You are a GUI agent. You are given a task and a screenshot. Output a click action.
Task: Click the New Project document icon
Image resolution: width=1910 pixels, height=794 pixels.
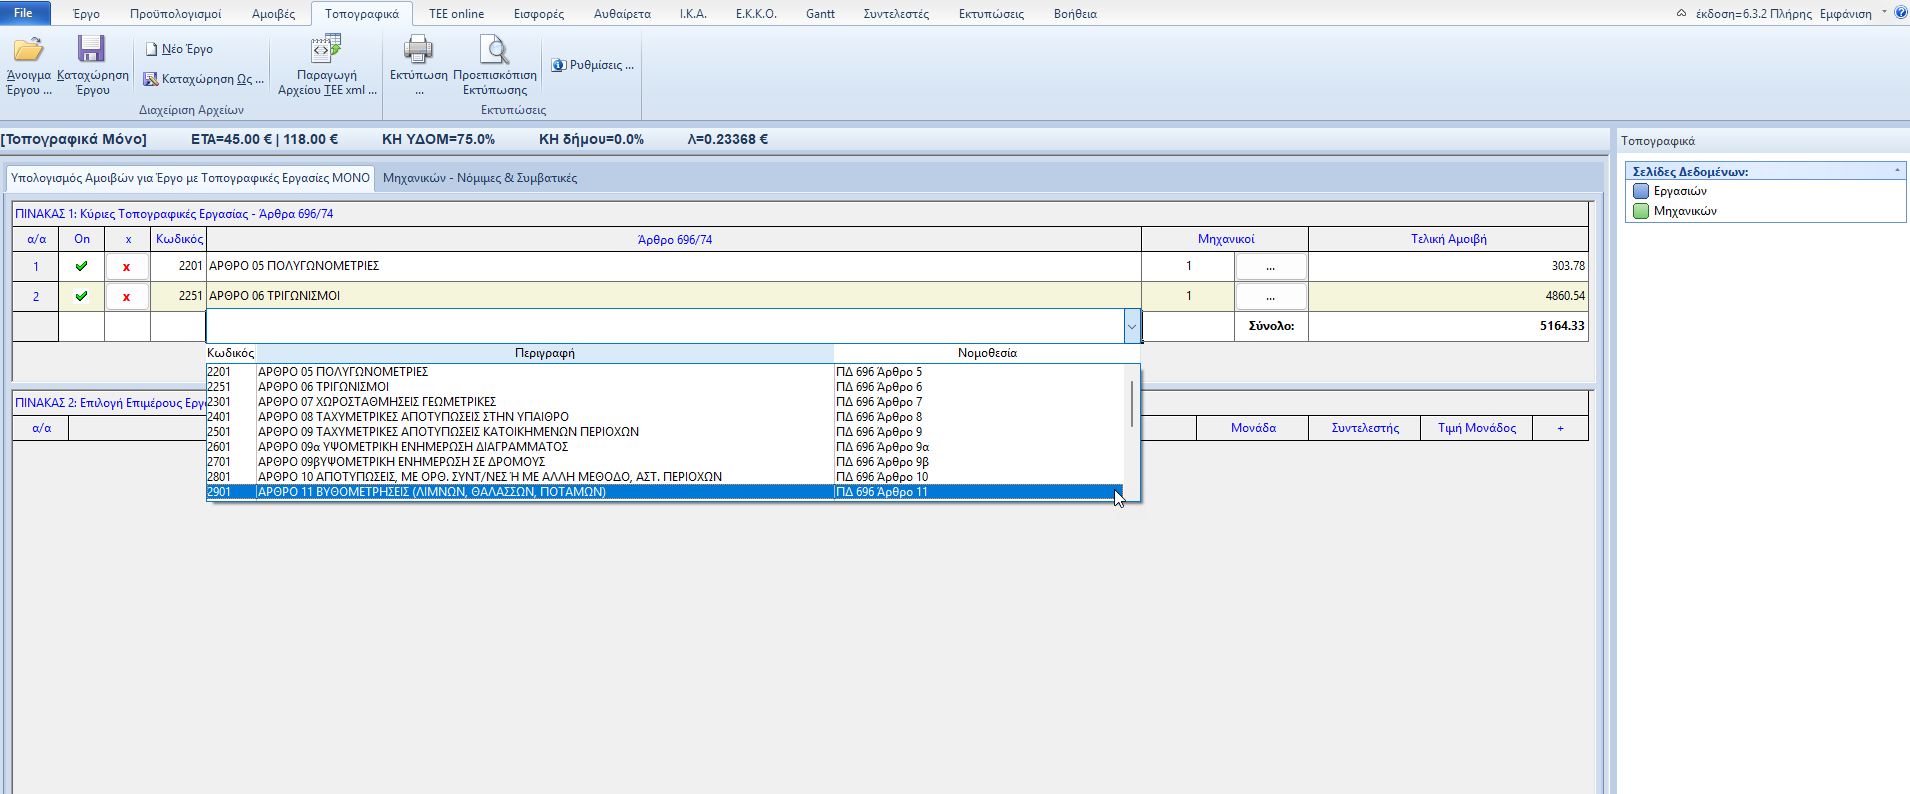click(152, 49)
